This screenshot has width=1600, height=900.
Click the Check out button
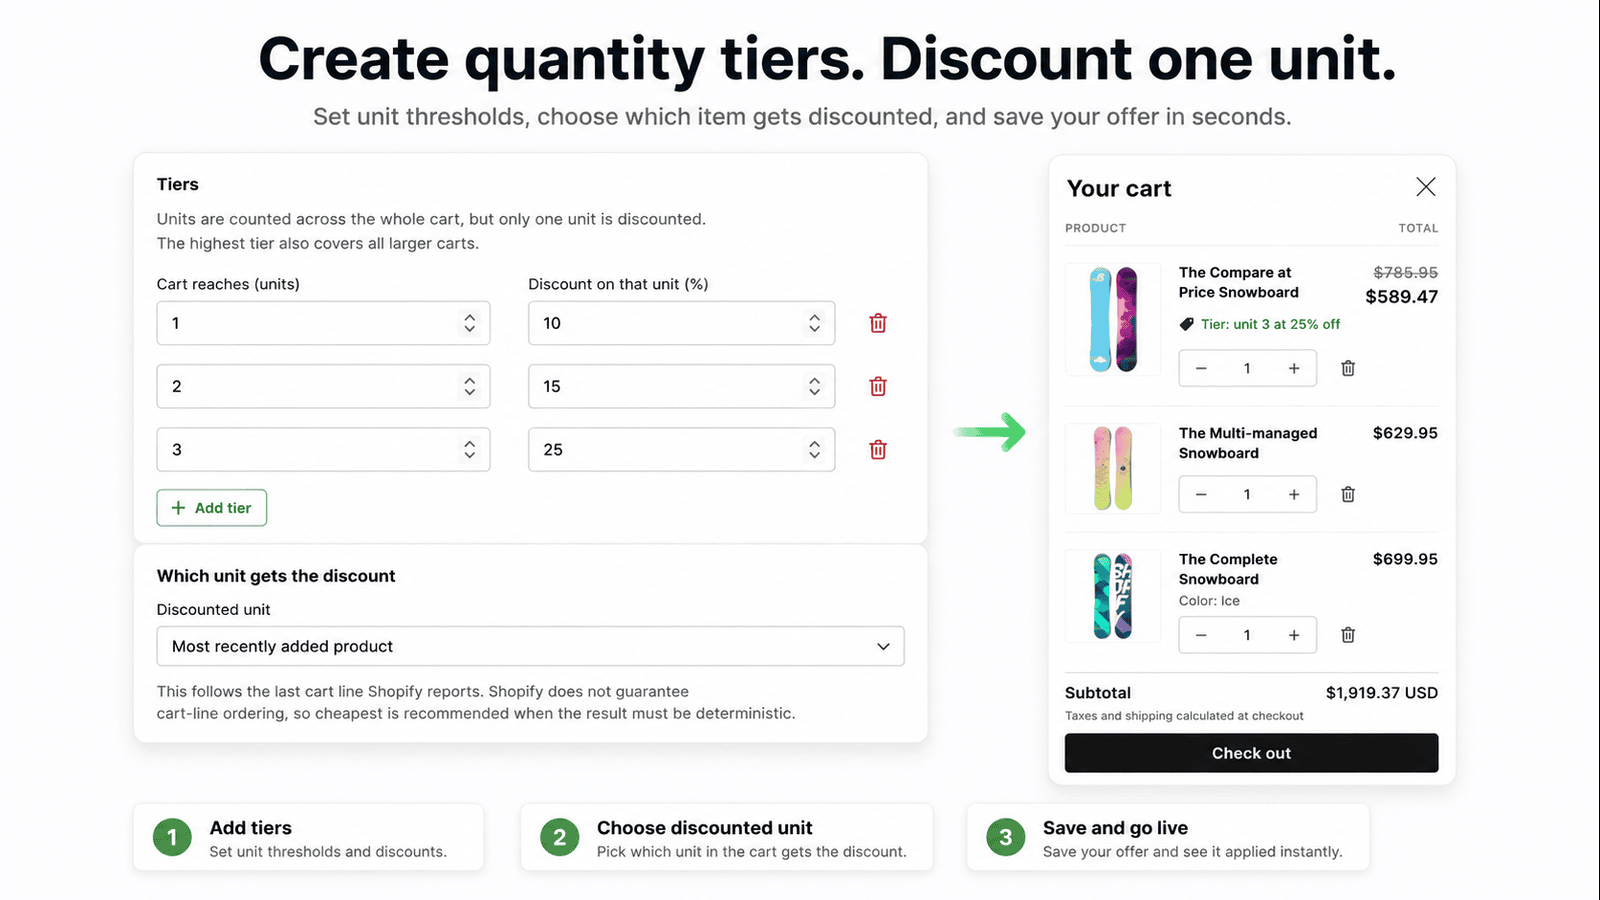point(1251,753)
